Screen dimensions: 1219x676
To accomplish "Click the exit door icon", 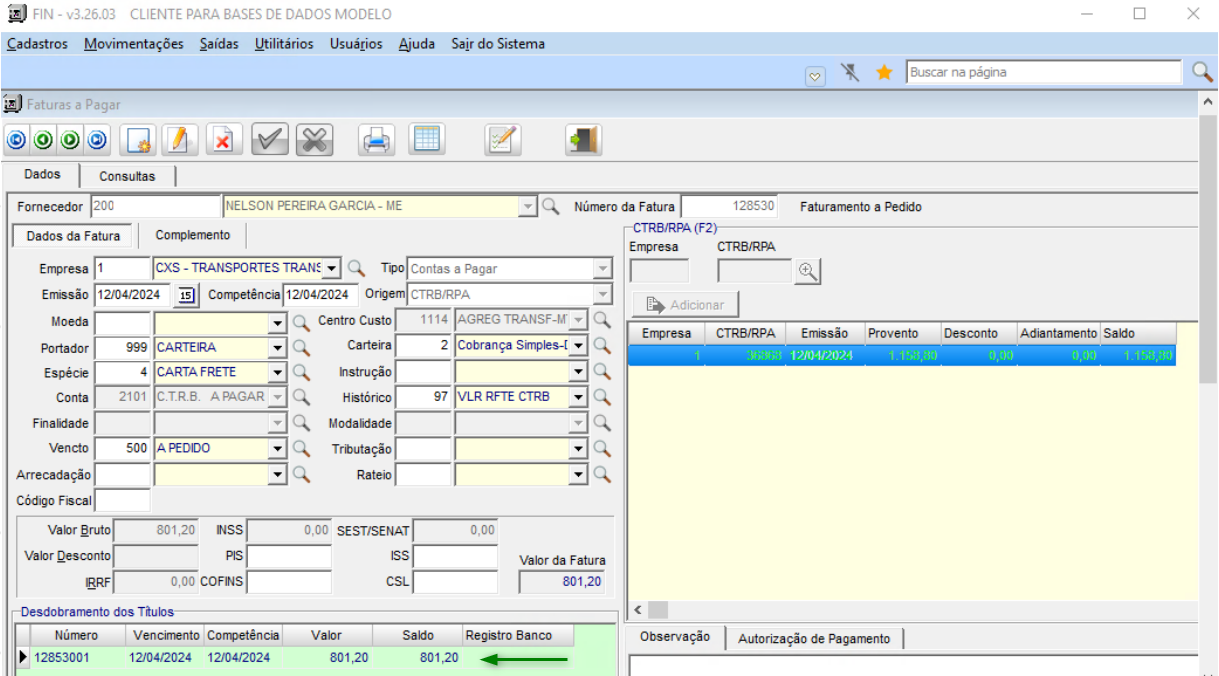I will click(583, 140).
